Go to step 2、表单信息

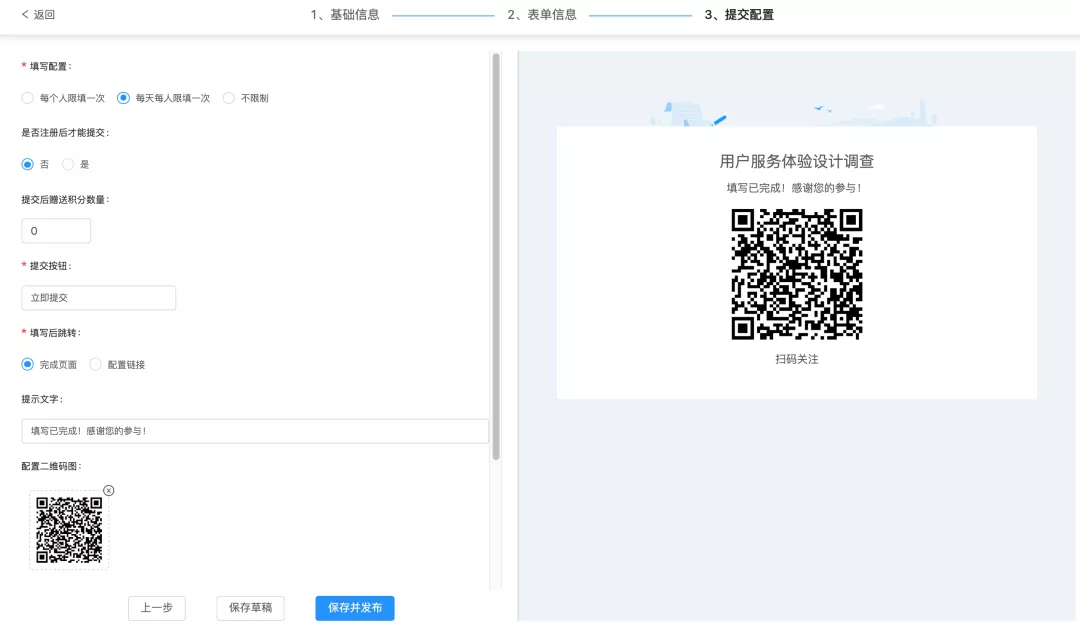541,14
